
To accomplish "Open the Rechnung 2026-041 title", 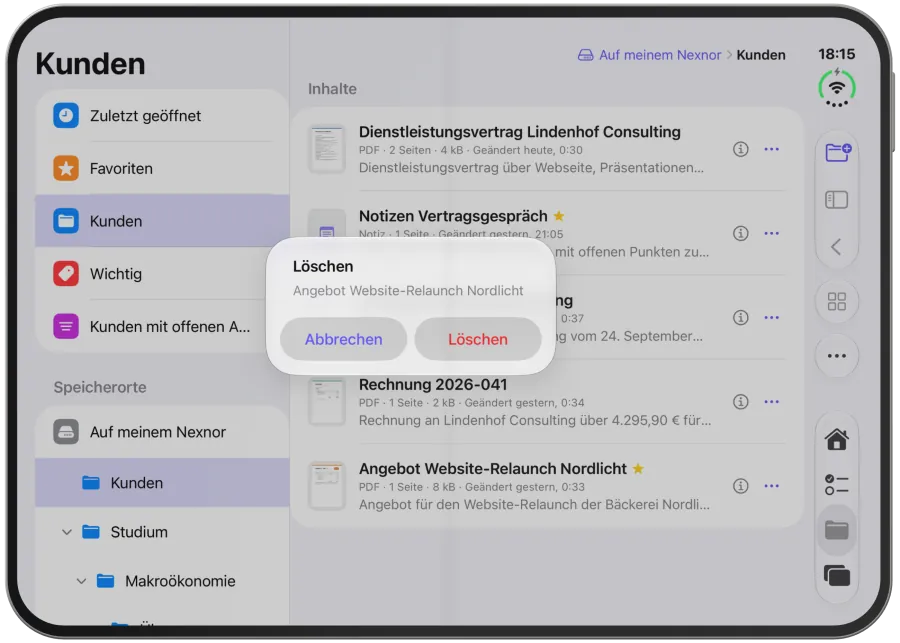I will tap(433, 384).
